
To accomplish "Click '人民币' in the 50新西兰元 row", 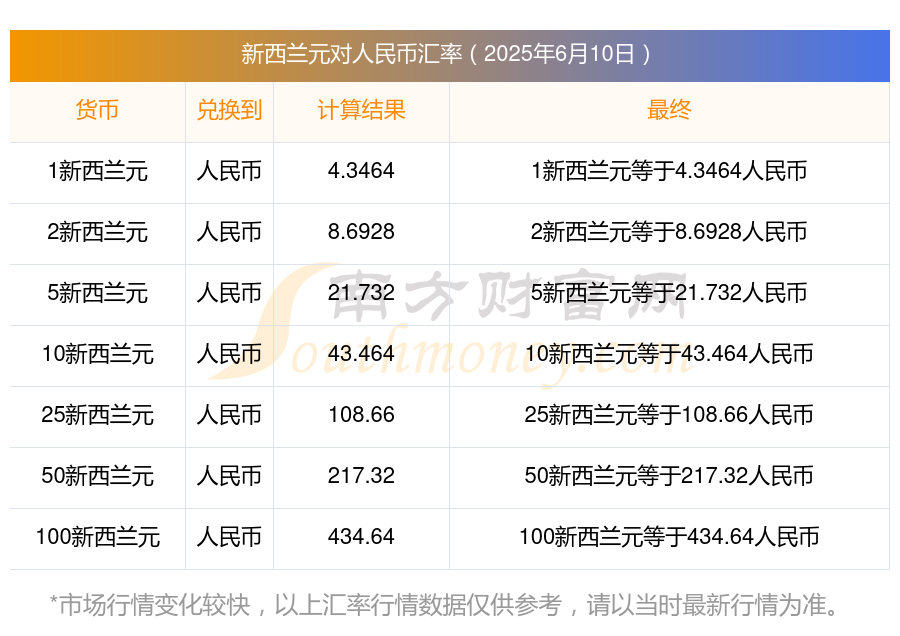I will (x=229, y=476).
